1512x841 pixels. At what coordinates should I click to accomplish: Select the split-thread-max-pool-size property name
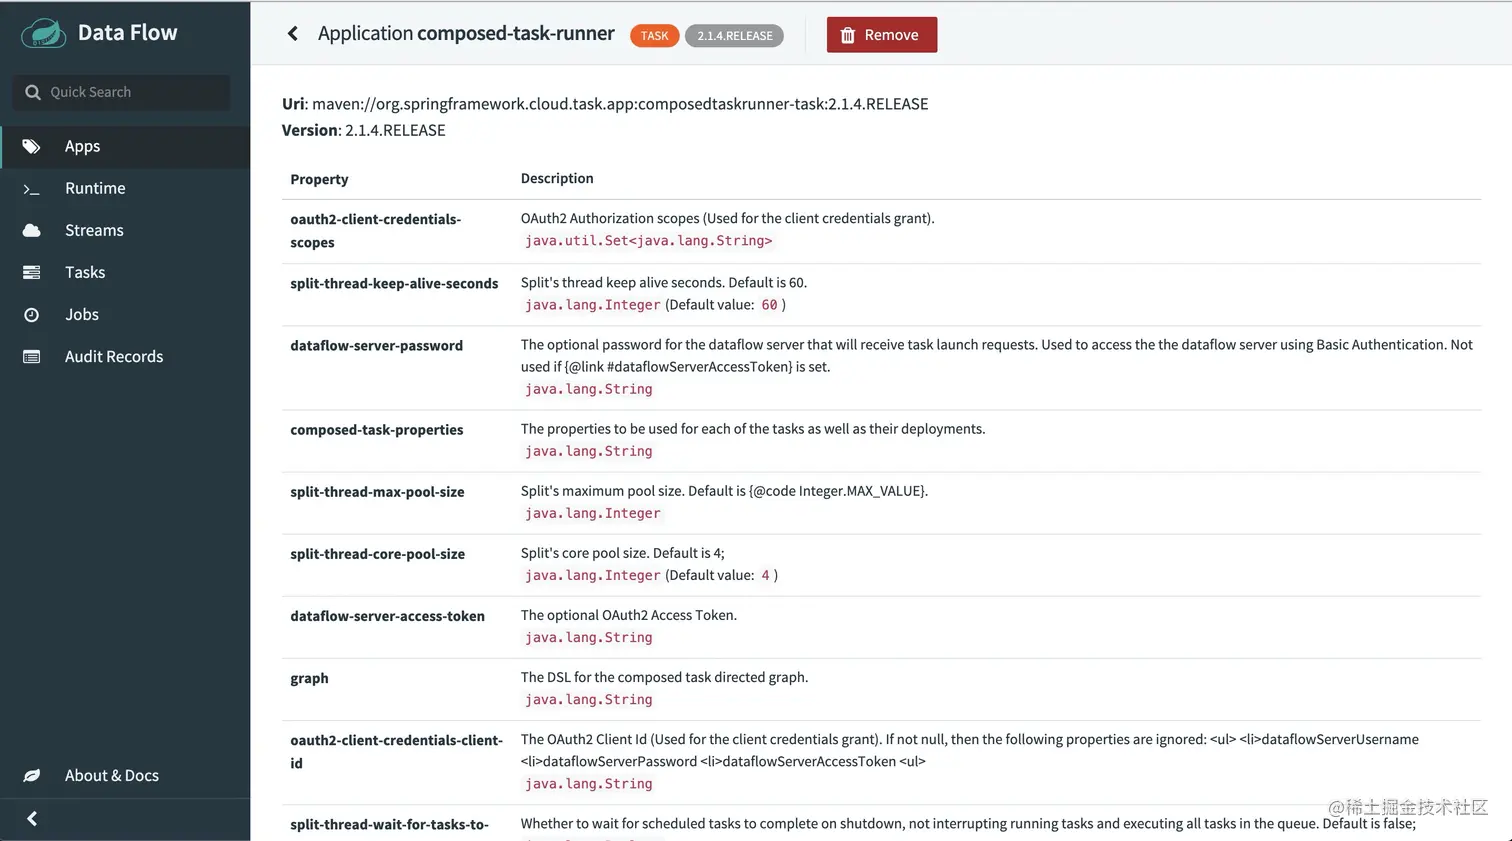pos(377,492)
